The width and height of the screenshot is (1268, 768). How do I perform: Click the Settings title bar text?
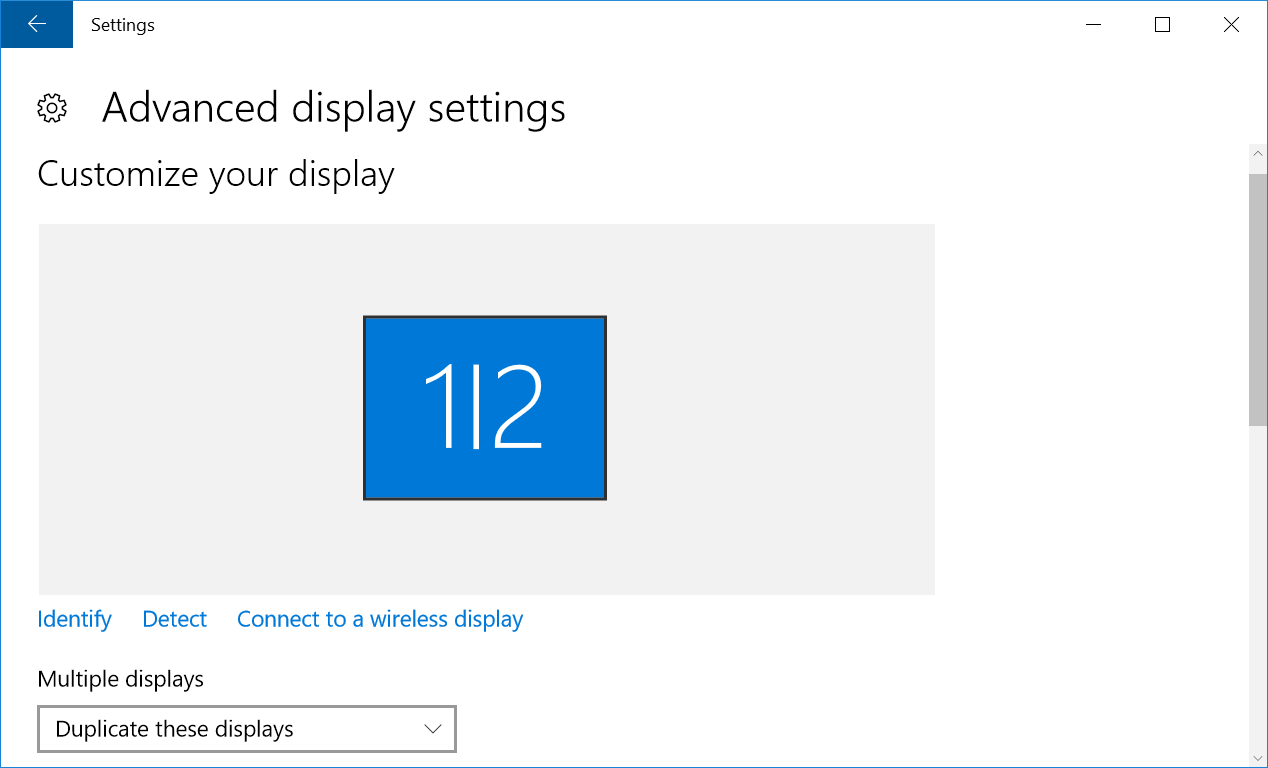123,25
